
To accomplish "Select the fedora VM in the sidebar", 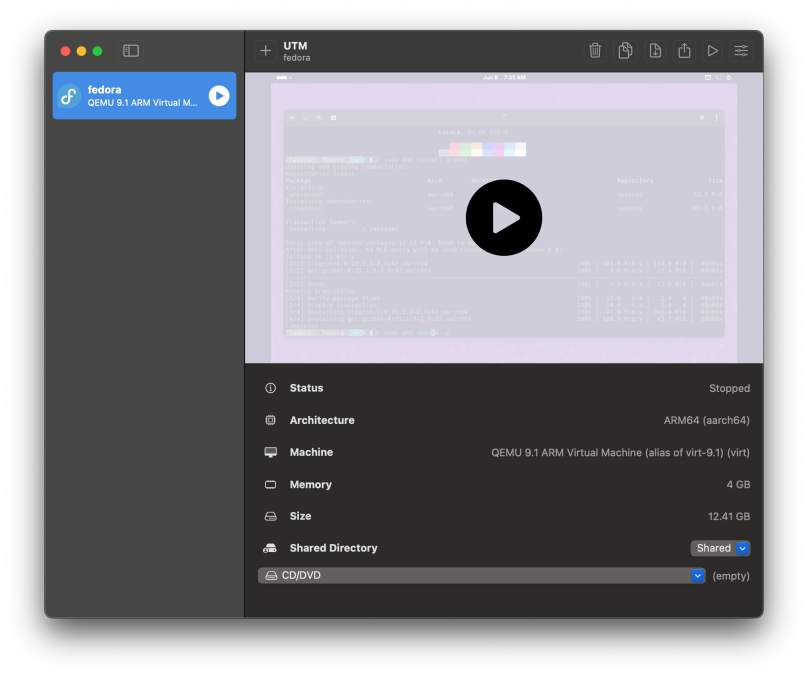I will point(144,96).
